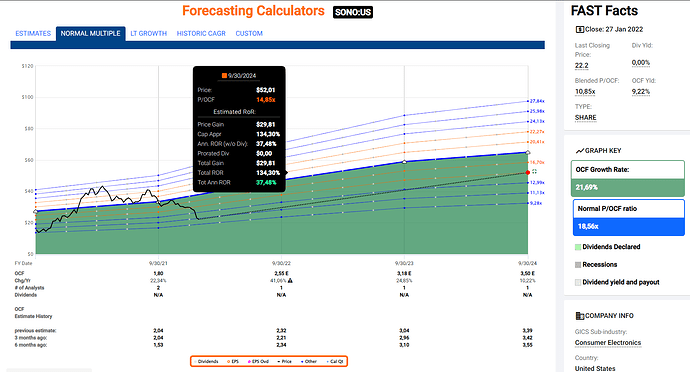This screenshot has width=690, height=372.
Task: Click the 9/30/24 date label on axis
Action: pyautogui.click(x=528, y=263)
